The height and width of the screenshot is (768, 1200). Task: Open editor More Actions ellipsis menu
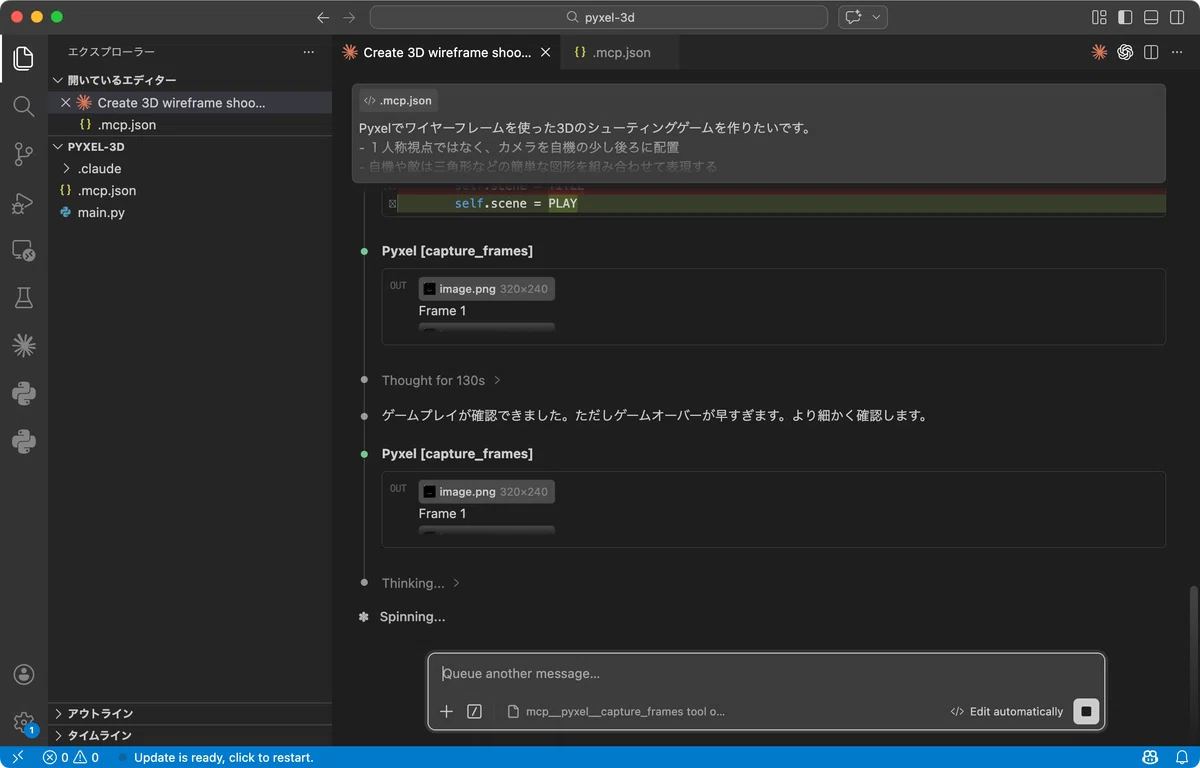pos(1177,52)
